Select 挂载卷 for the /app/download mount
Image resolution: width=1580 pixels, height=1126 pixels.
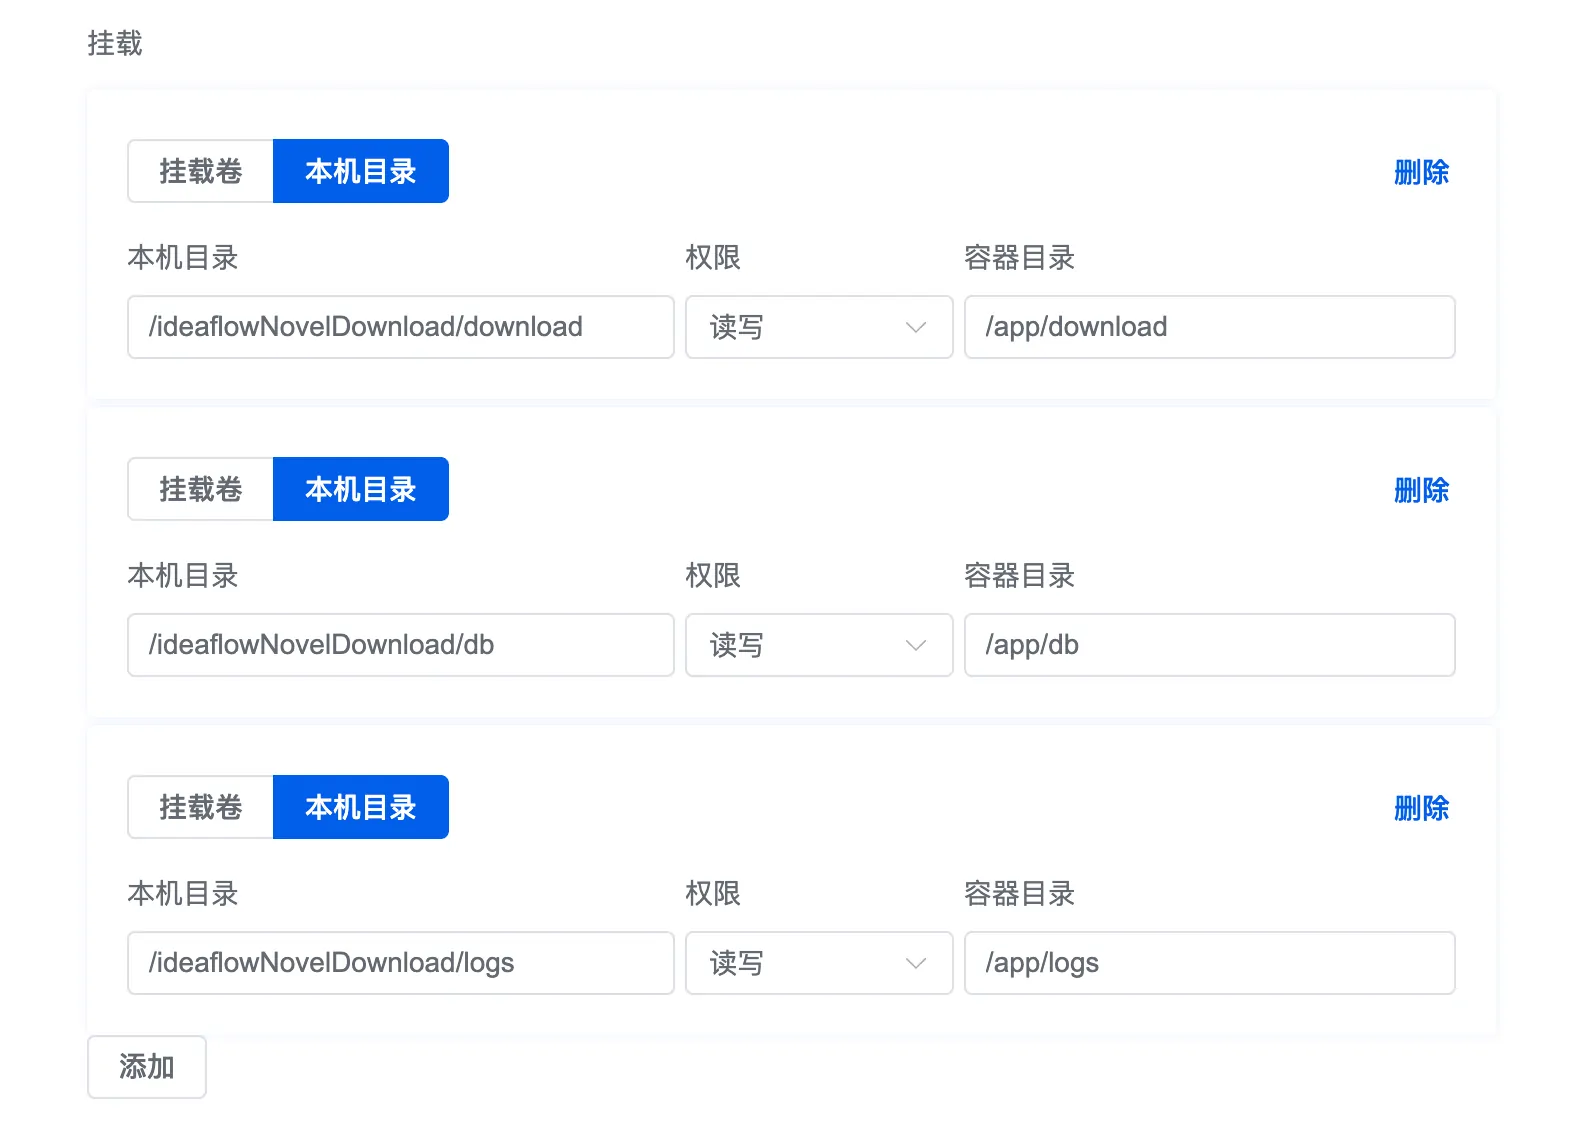[x=200, y=171]
